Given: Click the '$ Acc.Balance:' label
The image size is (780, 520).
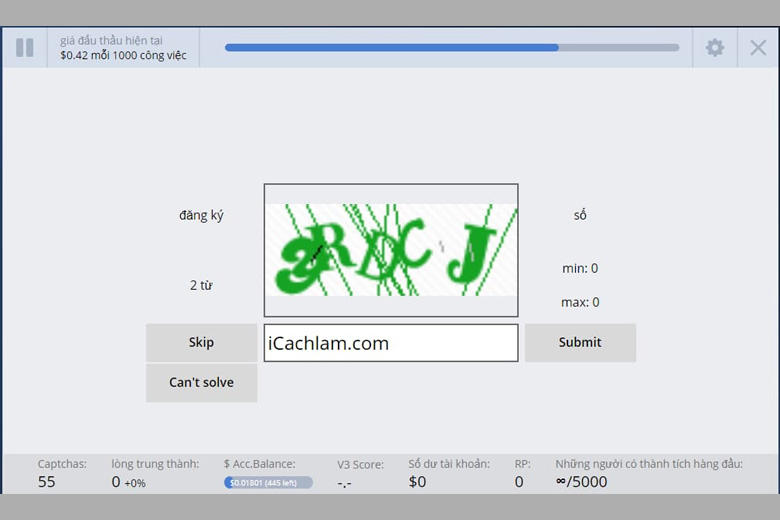Looking at the screenshot, I should click(260, 464).
